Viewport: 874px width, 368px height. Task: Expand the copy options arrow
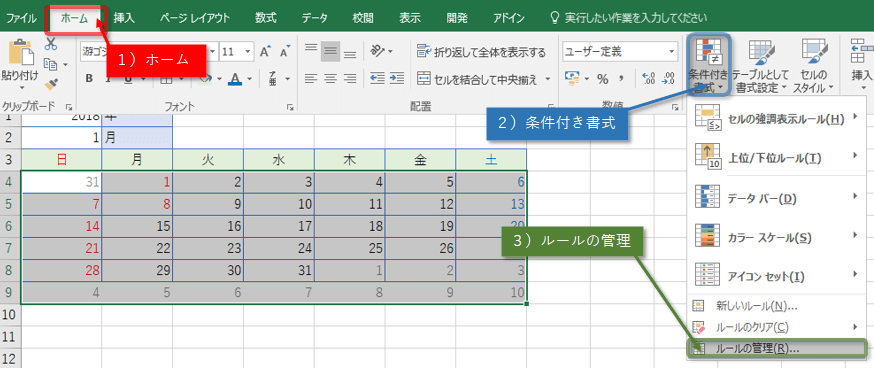65,65
